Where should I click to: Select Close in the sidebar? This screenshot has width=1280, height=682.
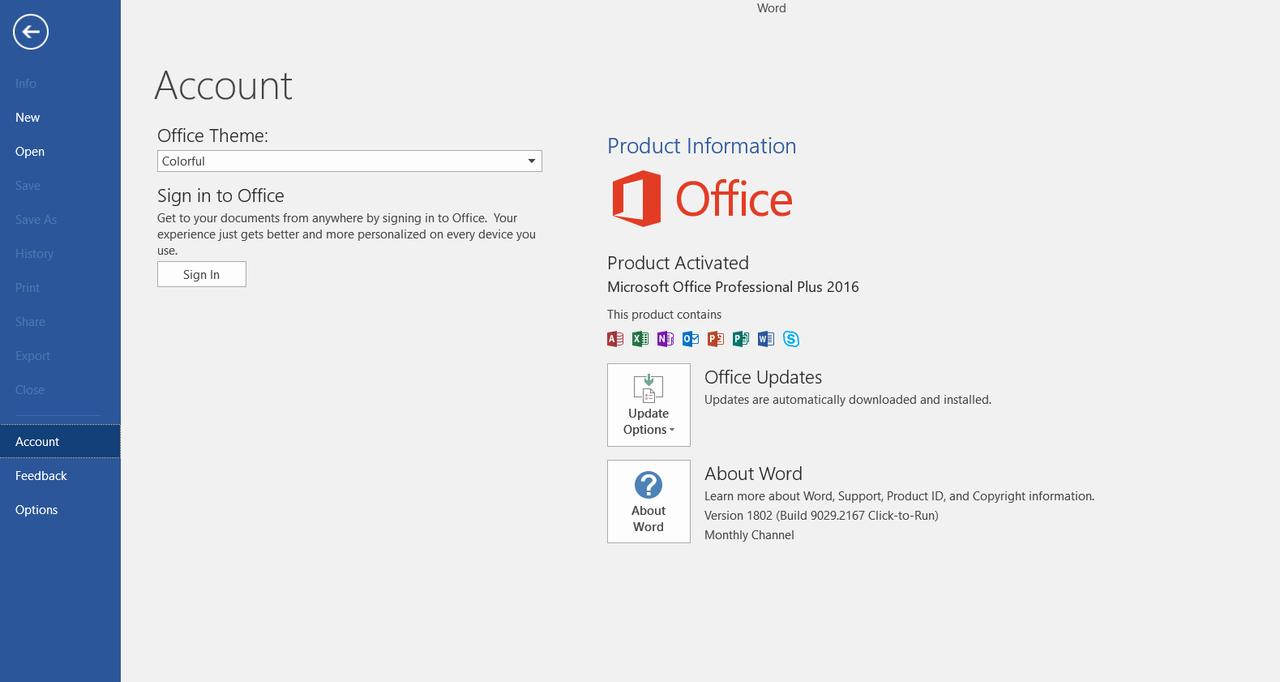click(x=60, y=389)
